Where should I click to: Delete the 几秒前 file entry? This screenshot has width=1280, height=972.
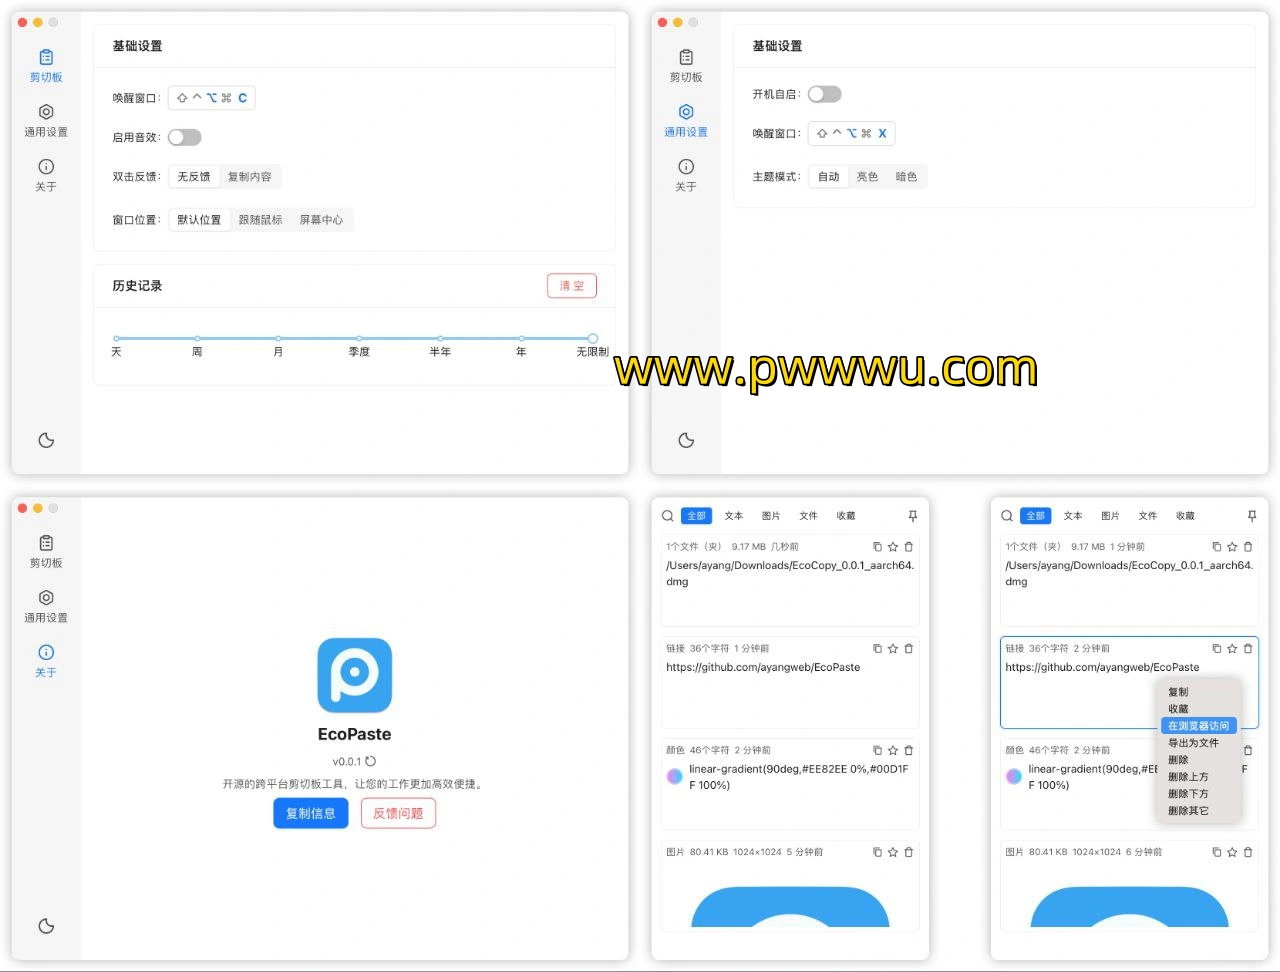click(909, 547)
